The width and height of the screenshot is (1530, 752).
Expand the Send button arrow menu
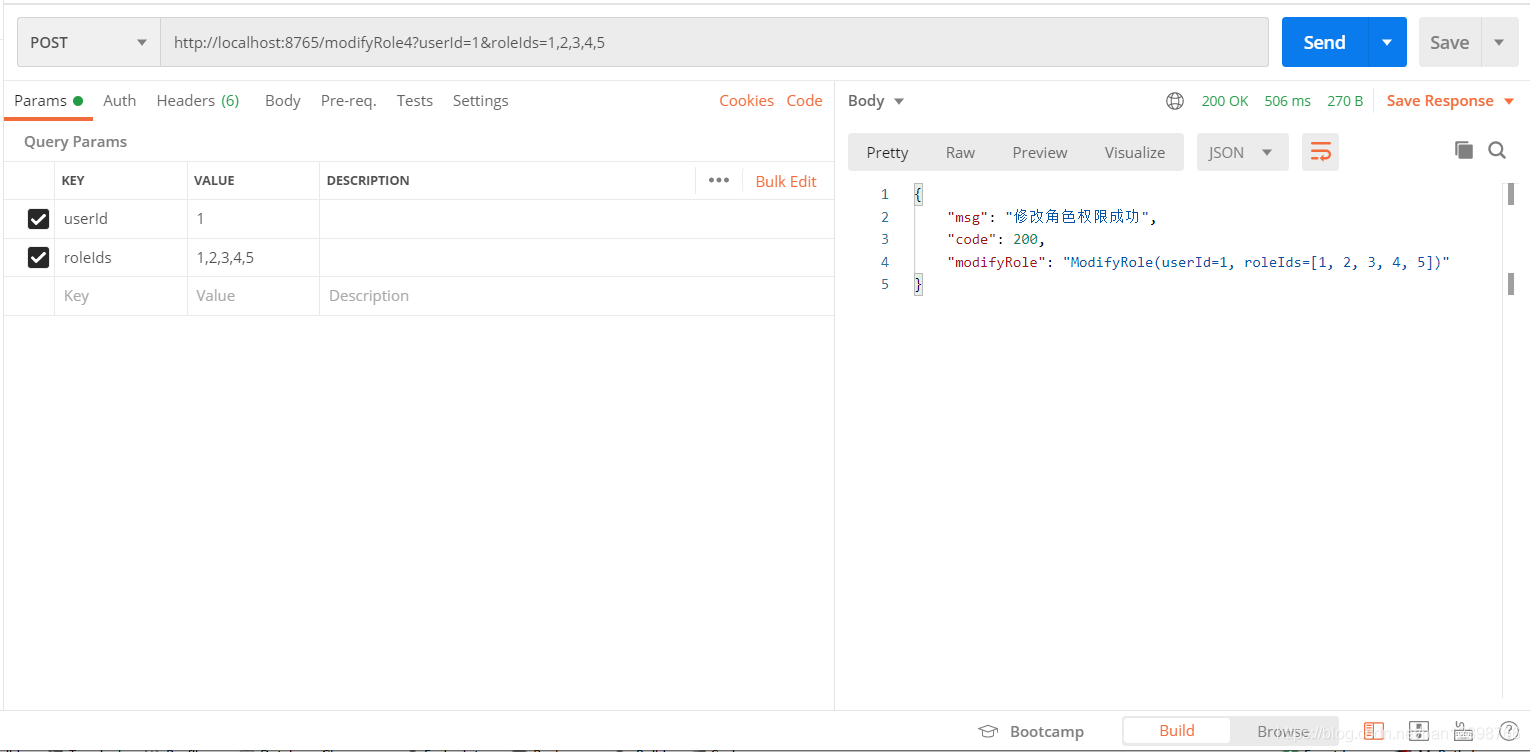point(1387,43)
